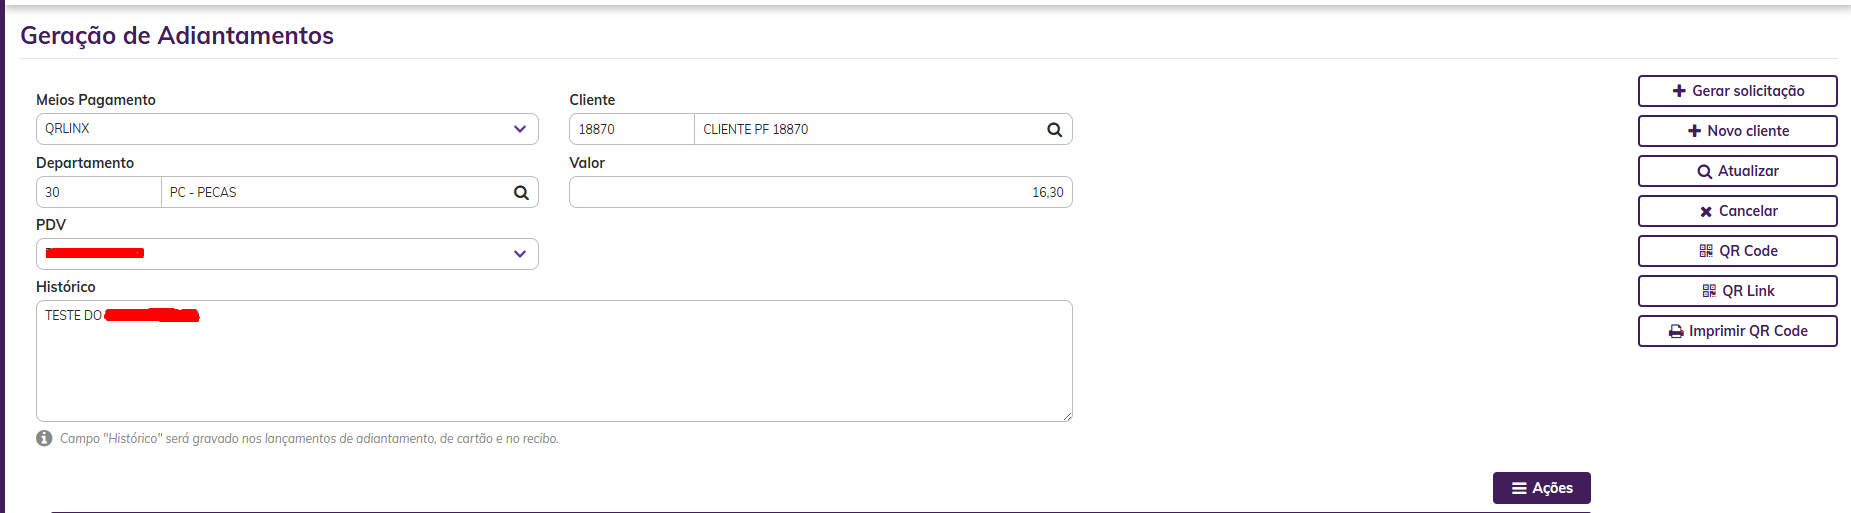Focus the Valor input field
The width and height of the screenshot is (1851, 513).
tap(820, 192)
